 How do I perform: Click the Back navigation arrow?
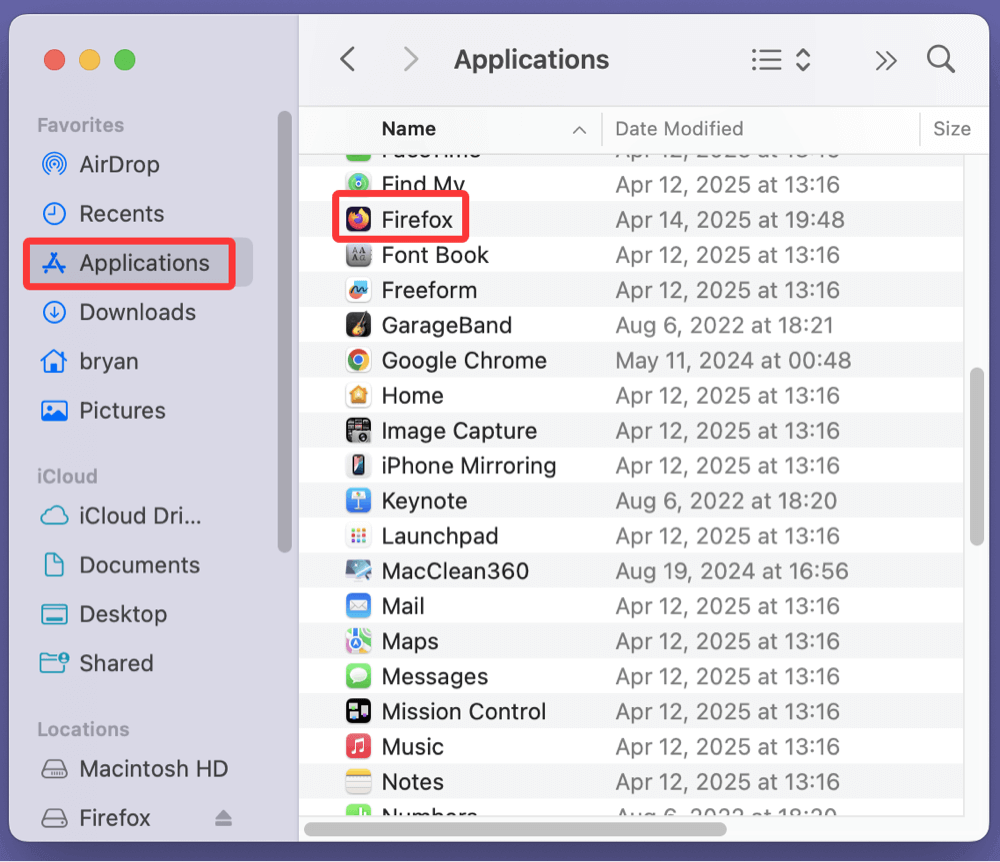point(347,59)
